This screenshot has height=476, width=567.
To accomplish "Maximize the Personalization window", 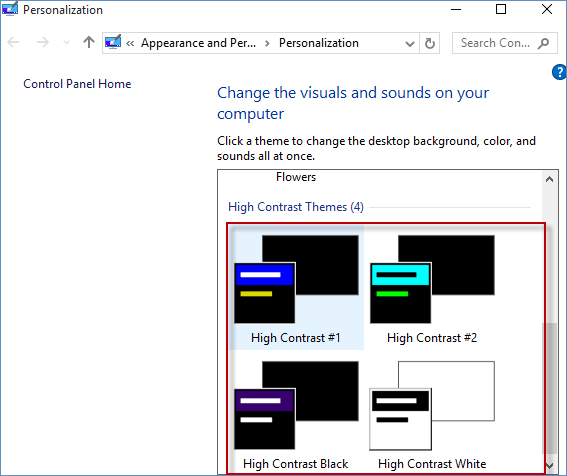I will tap(501, 9).
